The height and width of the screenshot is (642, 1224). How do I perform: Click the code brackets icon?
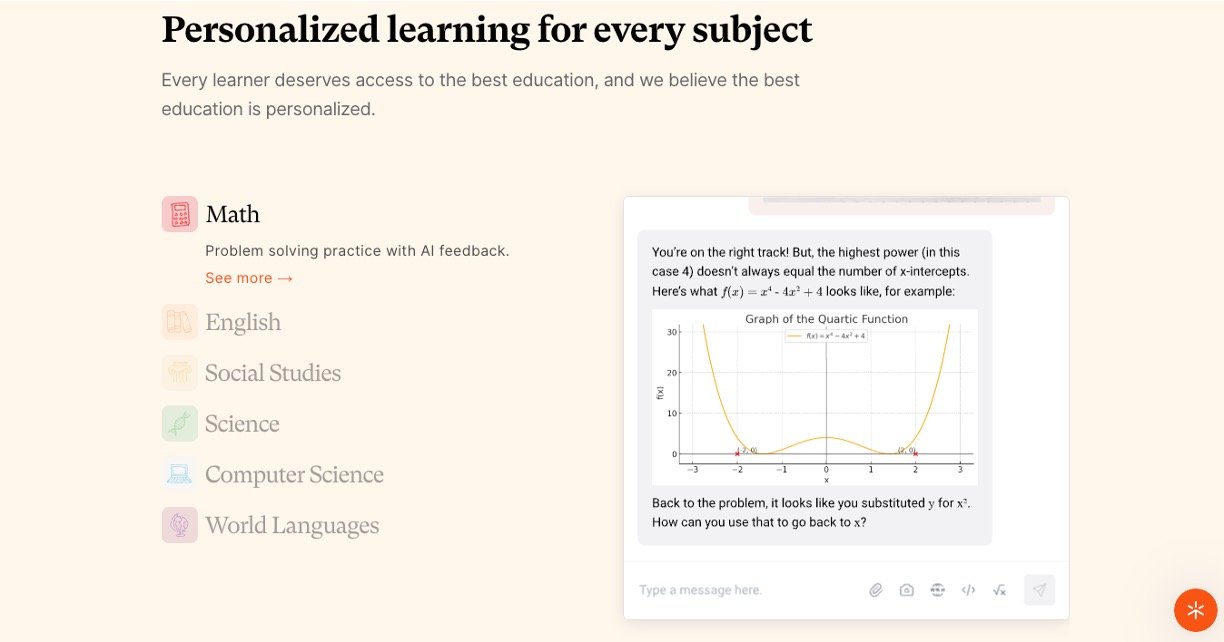click(968, 590)
